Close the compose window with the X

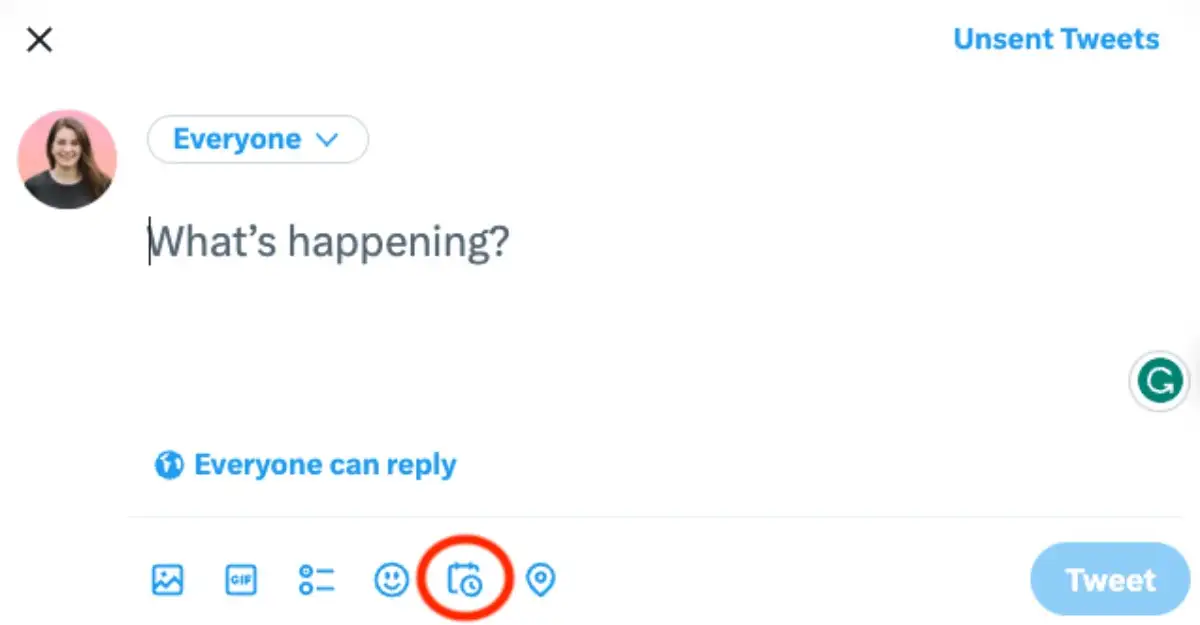coord(39,39)
